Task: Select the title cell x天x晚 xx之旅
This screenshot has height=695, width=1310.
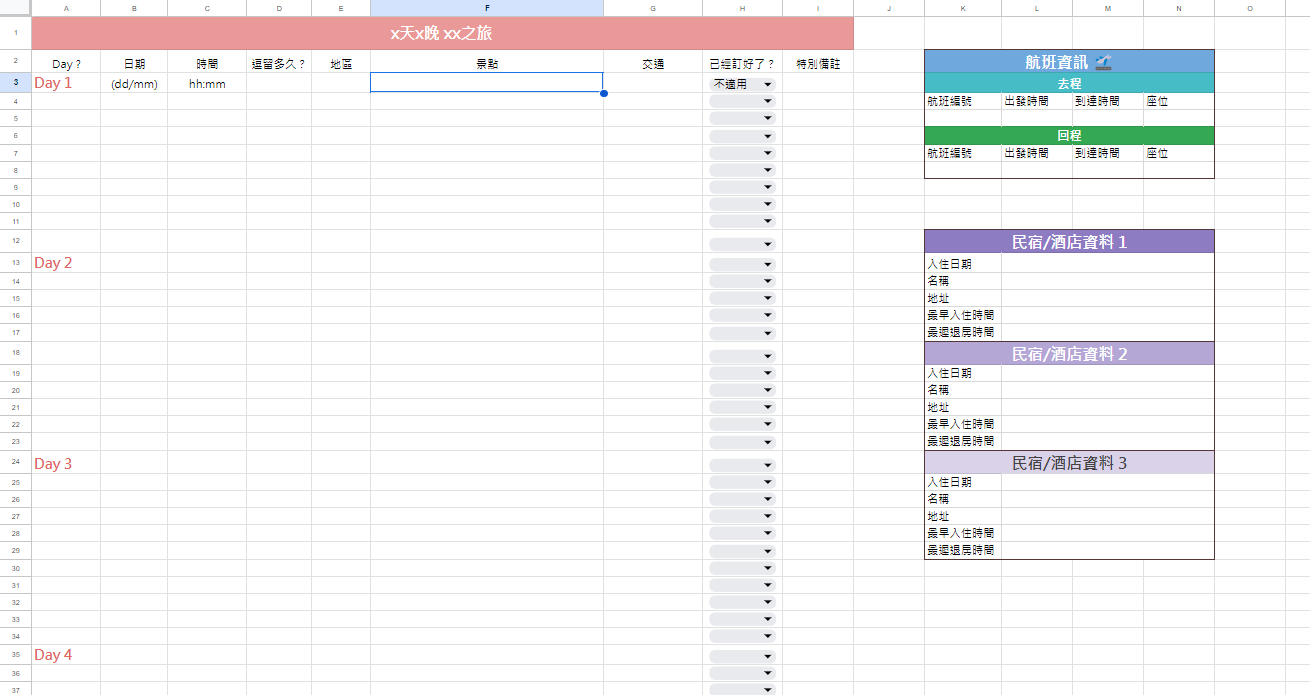Action: point(442,33)
